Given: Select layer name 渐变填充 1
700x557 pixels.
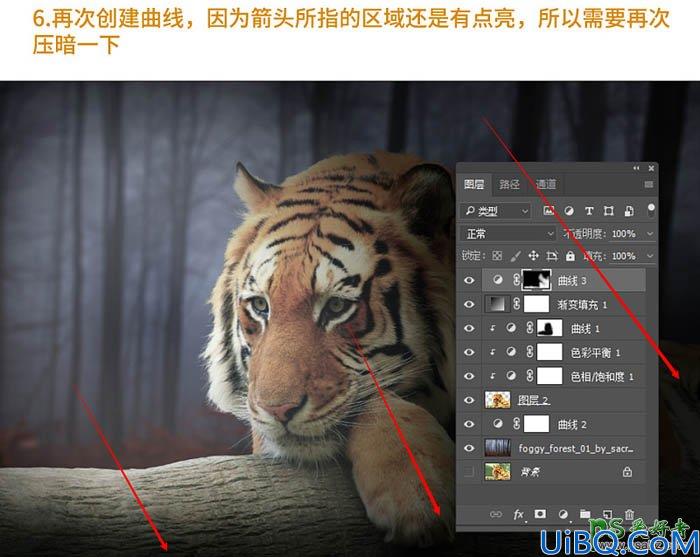Looking at the screenshot, I should click(x=582, y=305).
